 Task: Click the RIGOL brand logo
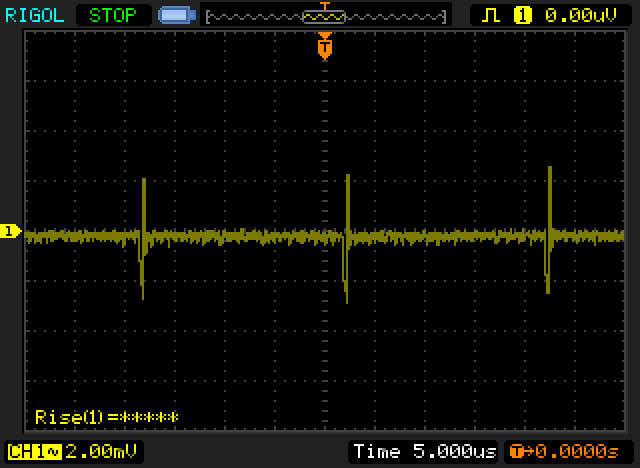click(x=35, y=16)
